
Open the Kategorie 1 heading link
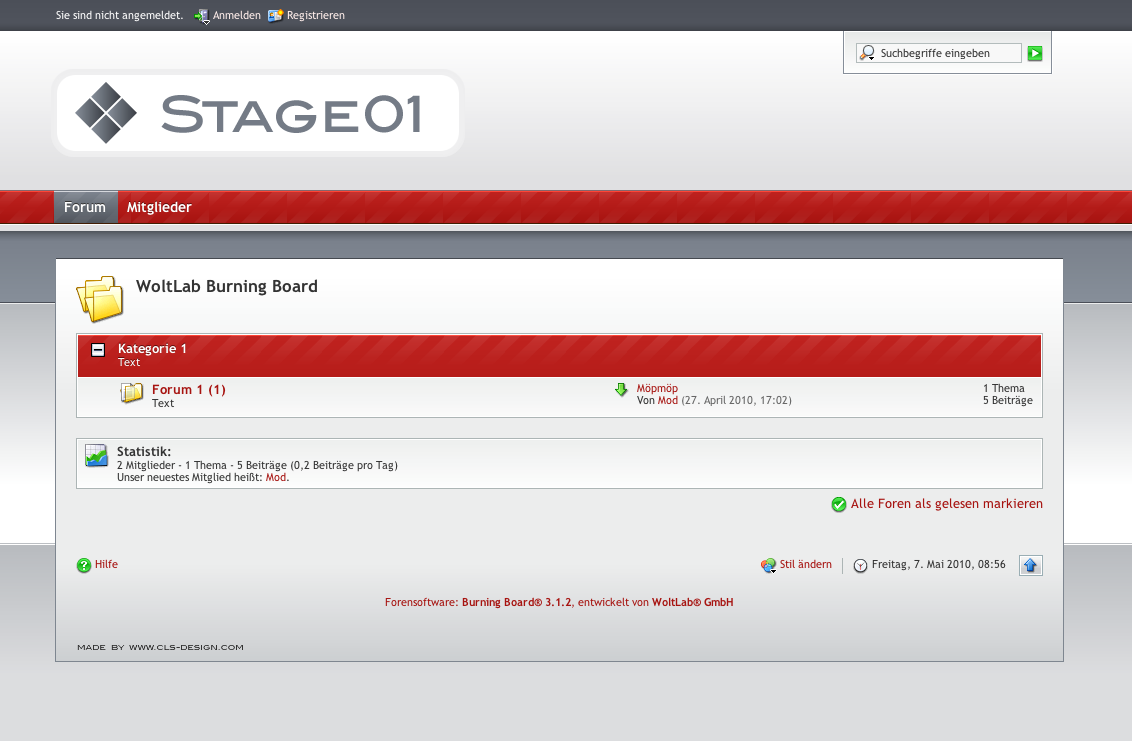pos(152,349)
